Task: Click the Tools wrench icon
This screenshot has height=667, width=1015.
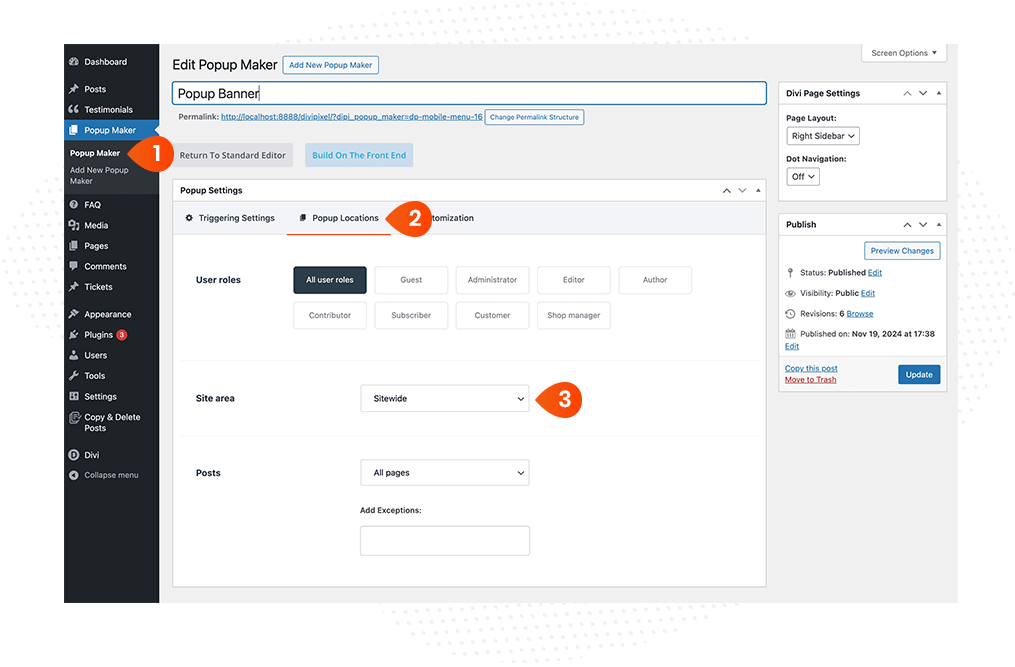Action: tap(74, 376)
